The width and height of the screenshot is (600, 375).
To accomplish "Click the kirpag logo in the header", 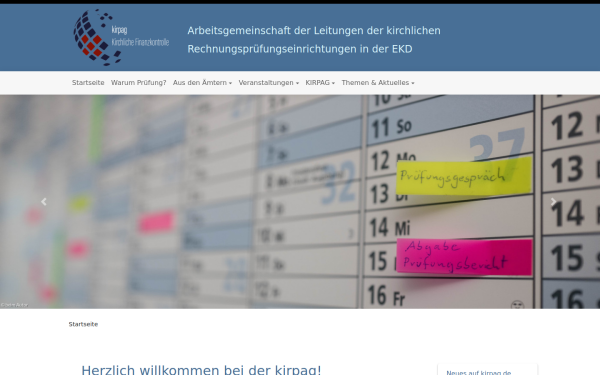I will [x=121, y=37].
